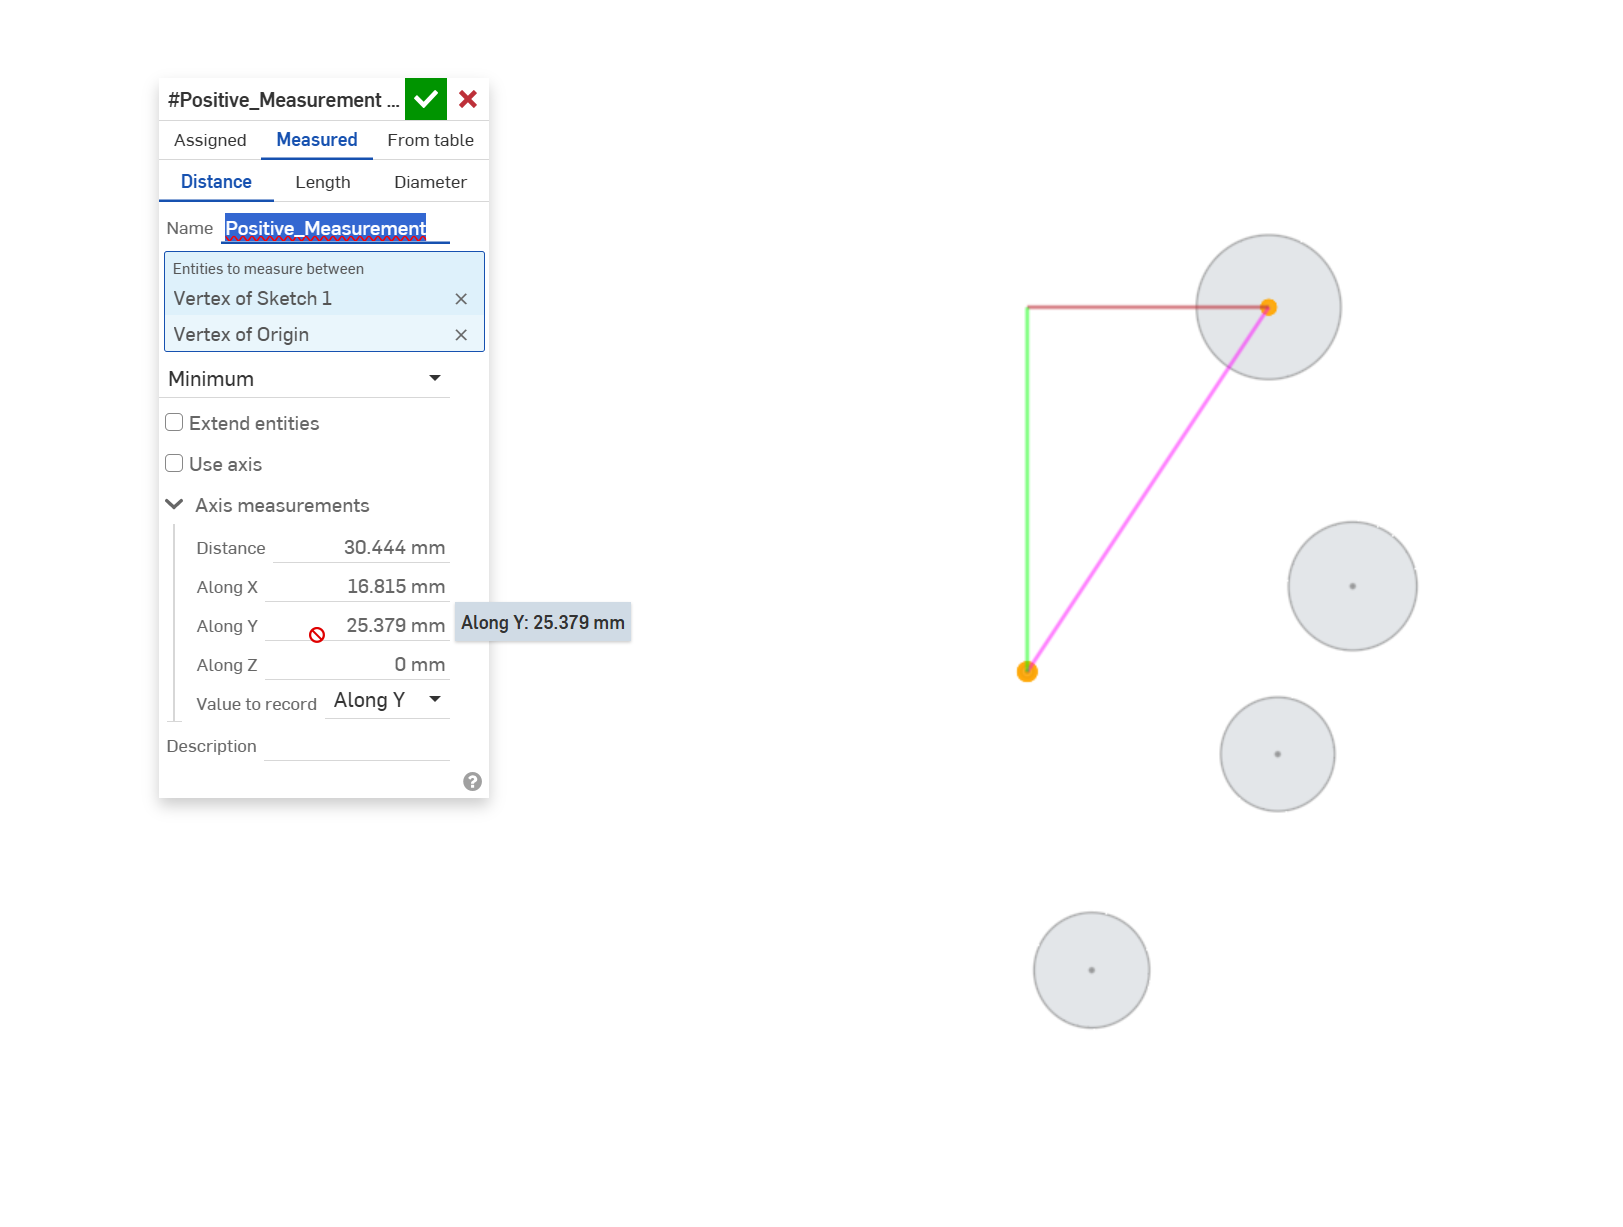Click the Along Y value 25.379 mm

click(395, 625)
